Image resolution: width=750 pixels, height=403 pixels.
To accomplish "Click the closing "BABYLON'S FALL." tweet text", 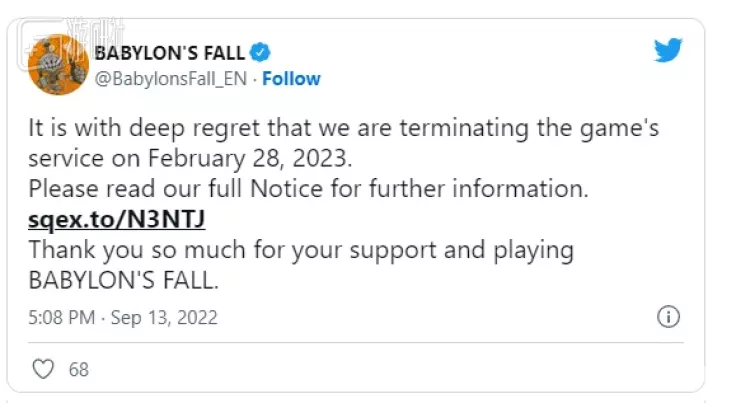I will pyautogui.click(x=123, y=280).
